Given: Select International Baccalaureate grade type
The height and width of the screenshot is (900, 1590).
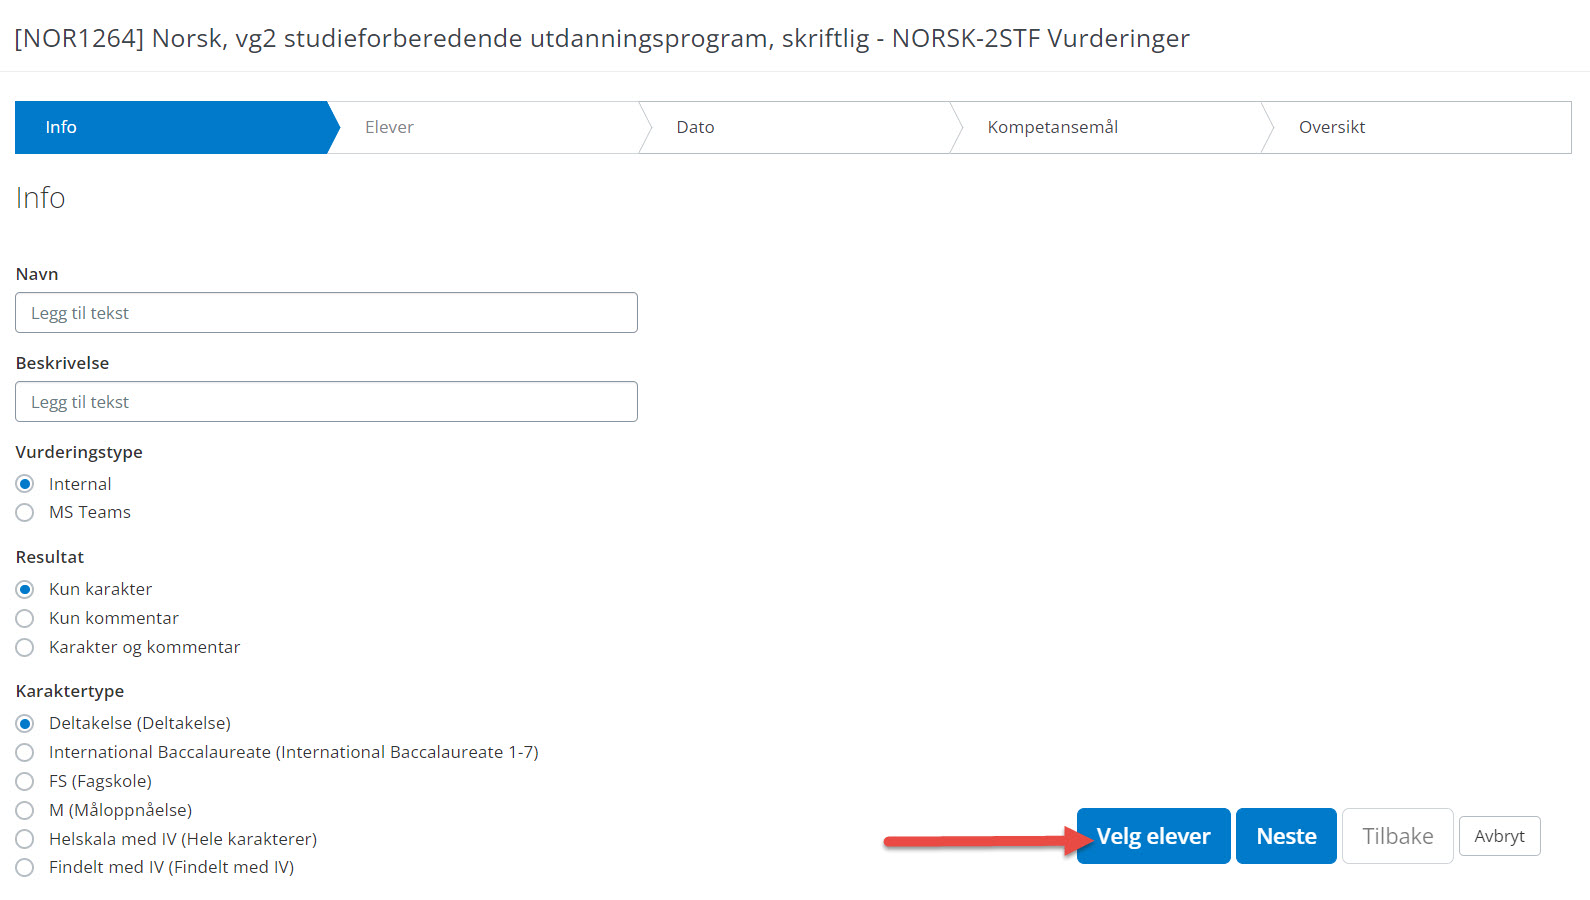Looking at the screenshot, I should coord(25,753).
